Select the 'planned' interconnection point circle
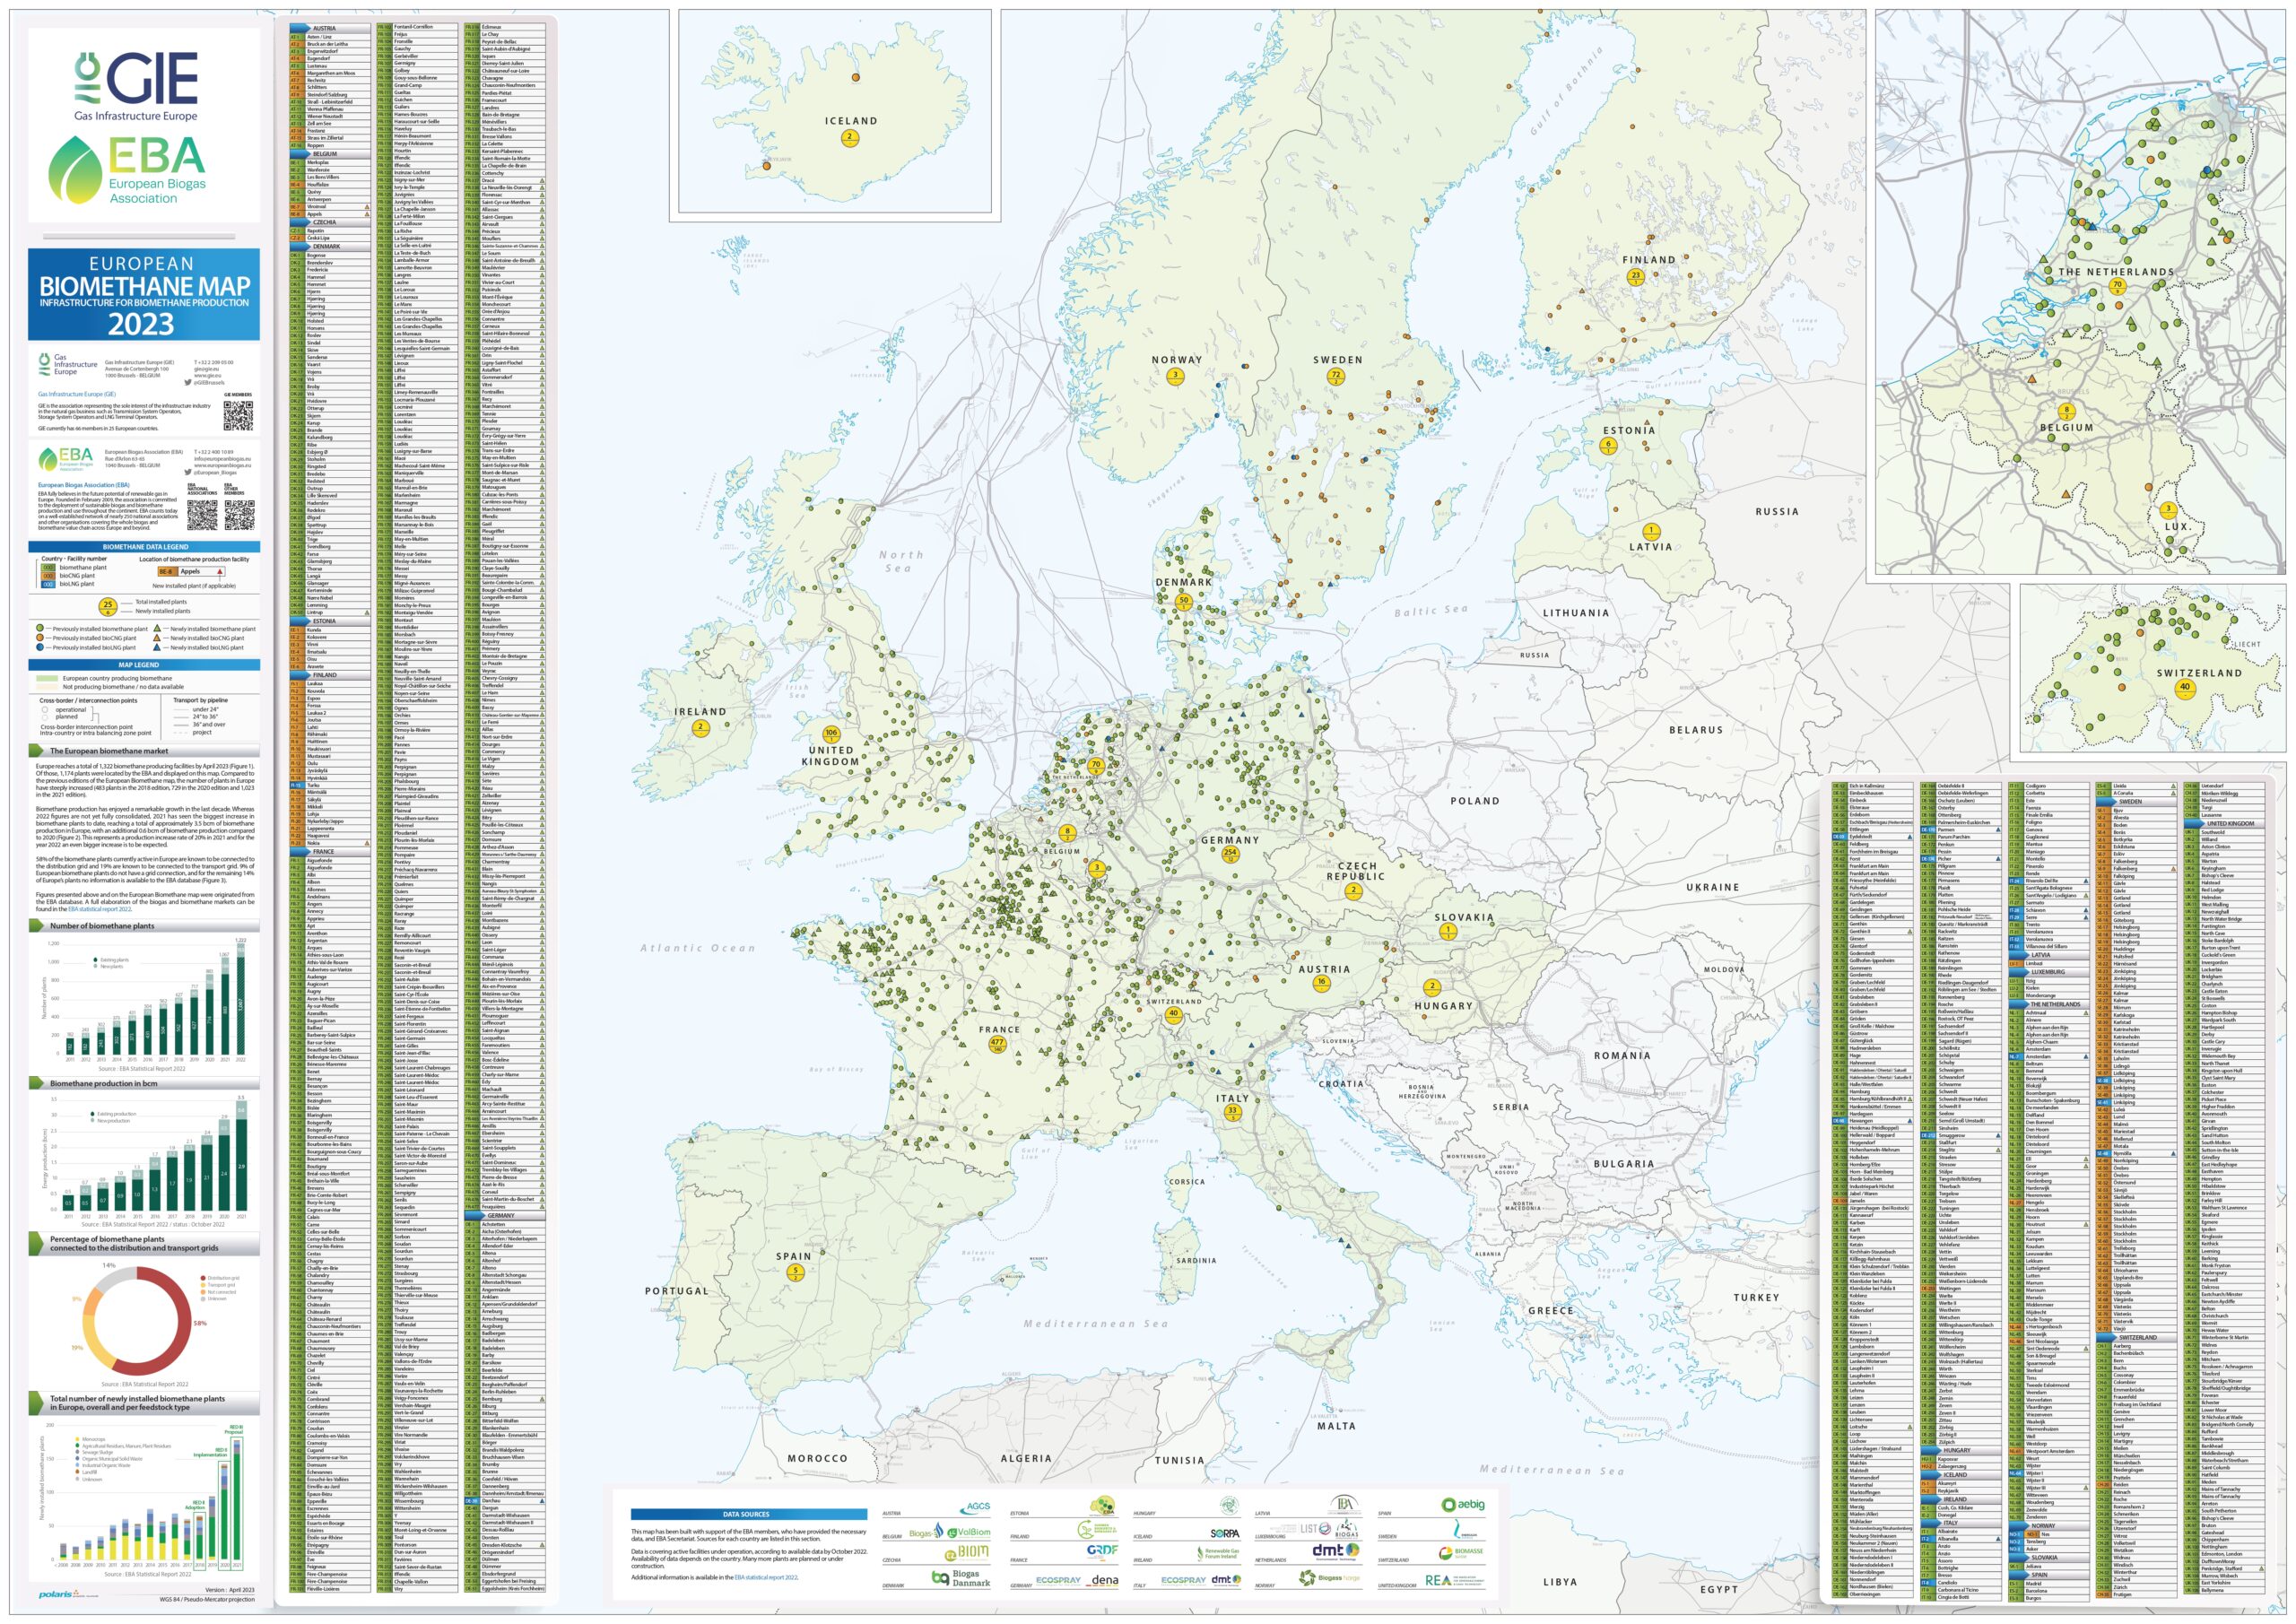The image size is (2296, 1624). click(44, 717)
